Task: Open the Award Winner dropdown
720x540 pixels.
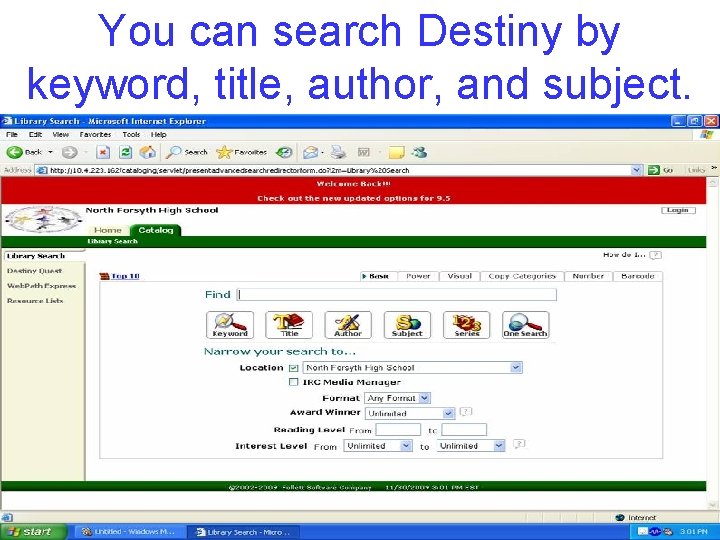Action: coord(410,413)
